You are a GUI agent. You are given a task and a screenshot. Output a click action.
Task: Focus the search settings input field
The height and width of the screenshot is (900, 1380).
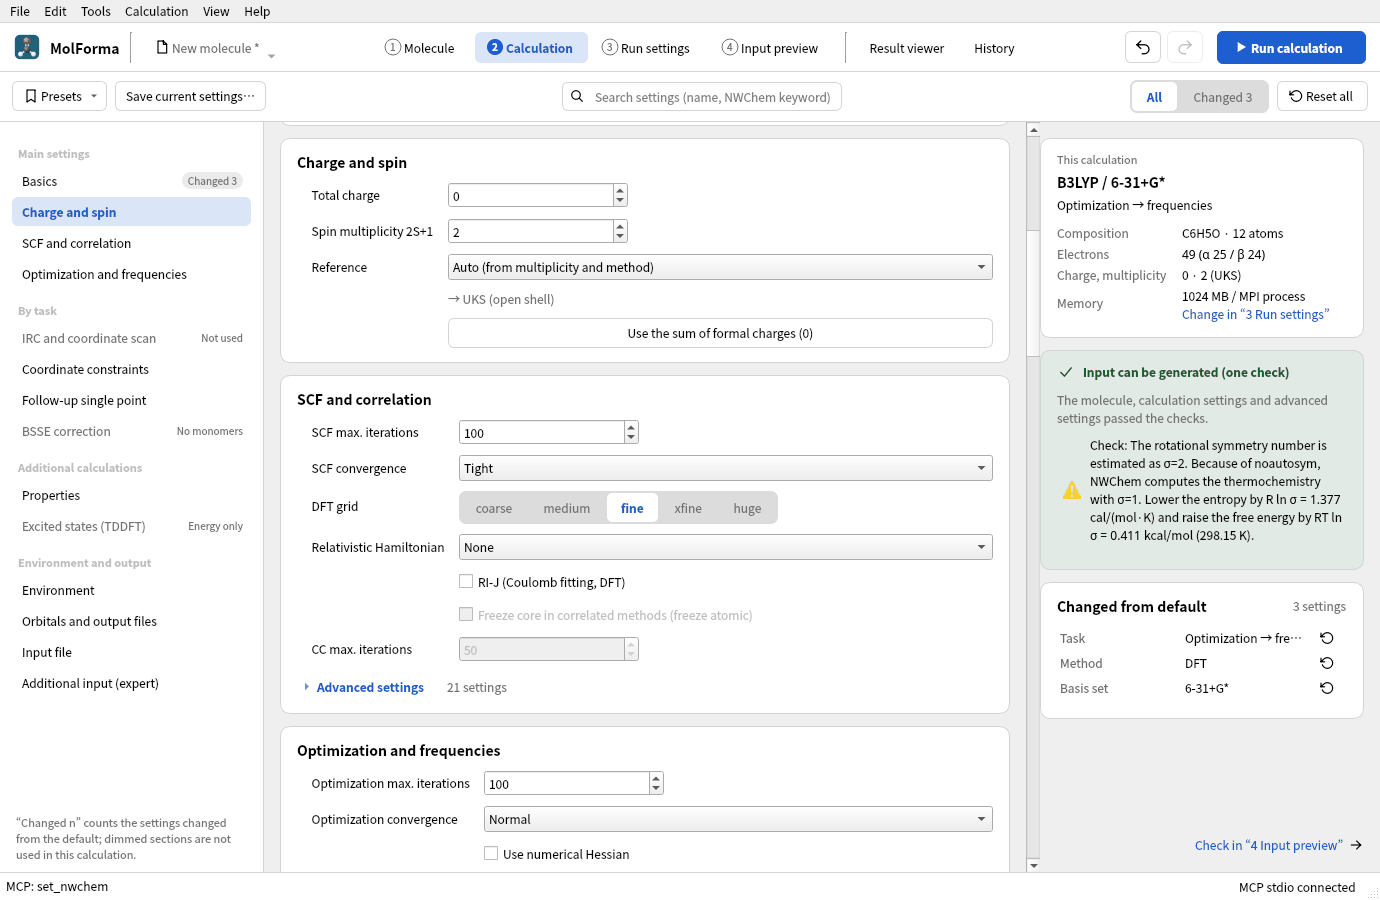tap(702, 97)
